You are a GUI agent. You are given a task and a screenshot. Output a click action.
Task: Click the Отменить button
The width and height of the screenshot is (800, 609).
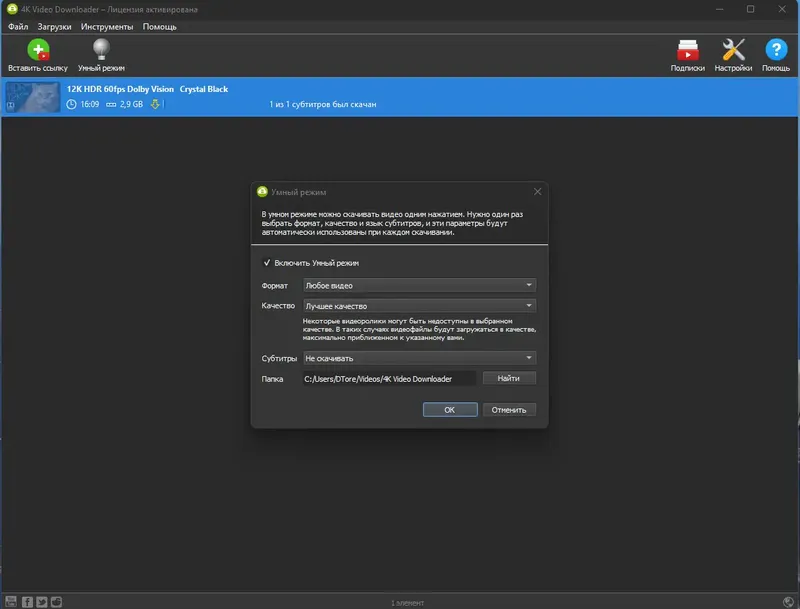(509, 410)
